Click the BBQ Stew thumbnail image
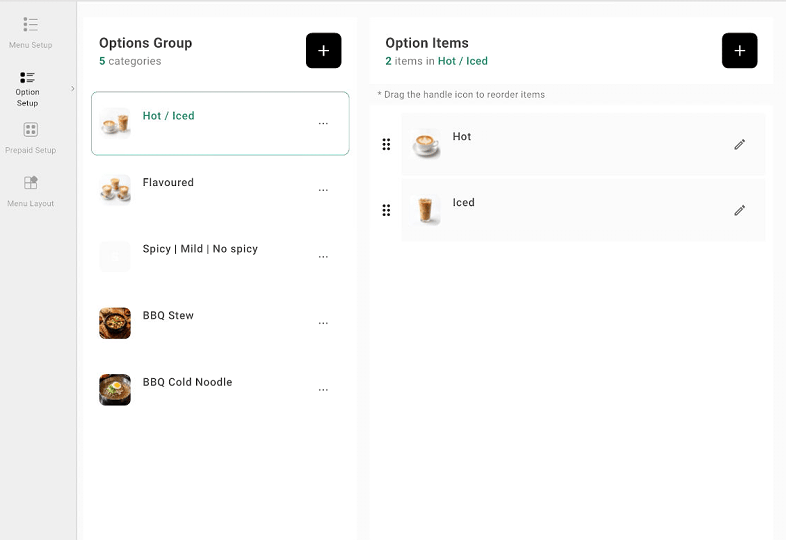Viewport: 786px width, 540px height. click(115, 323)
